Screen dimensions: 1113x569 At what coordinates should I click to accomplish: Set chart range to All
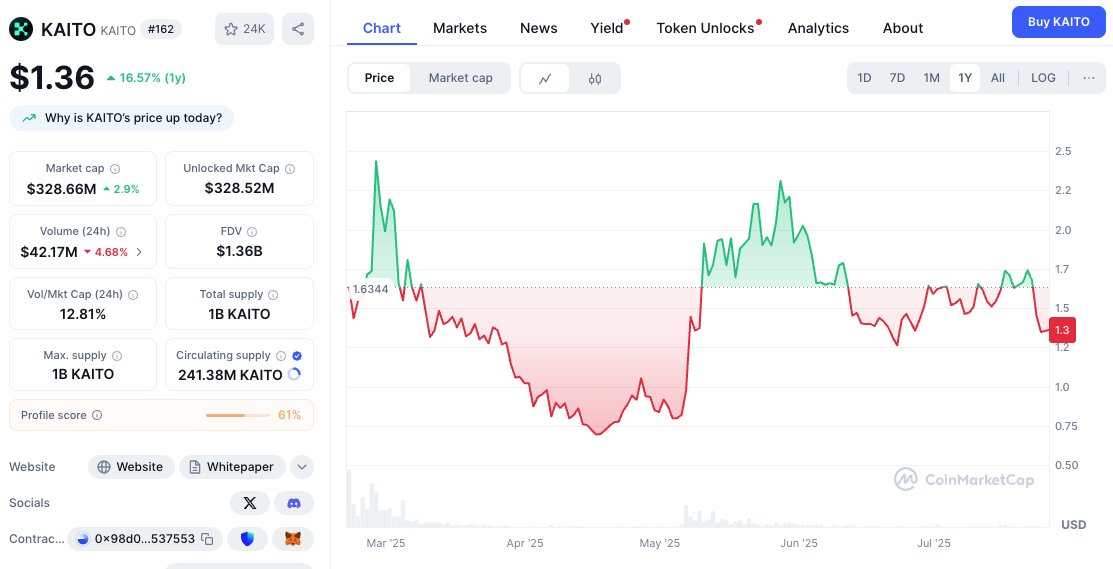tap(998, 78)
